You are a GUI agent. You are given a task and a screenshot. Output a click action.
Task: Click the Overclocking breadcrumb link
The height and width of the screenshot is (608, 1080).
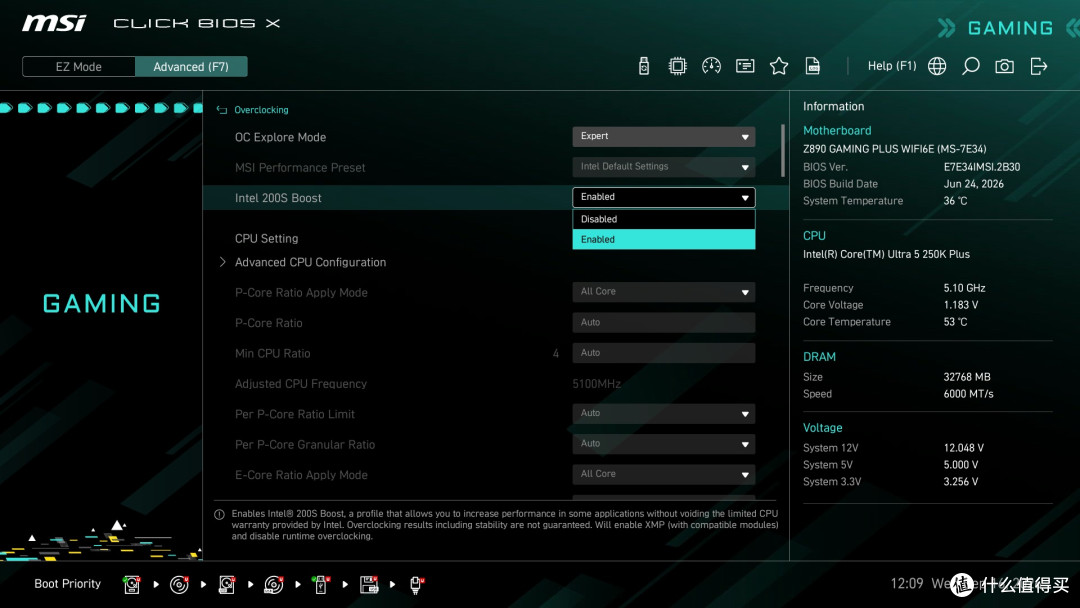(261, 110)
